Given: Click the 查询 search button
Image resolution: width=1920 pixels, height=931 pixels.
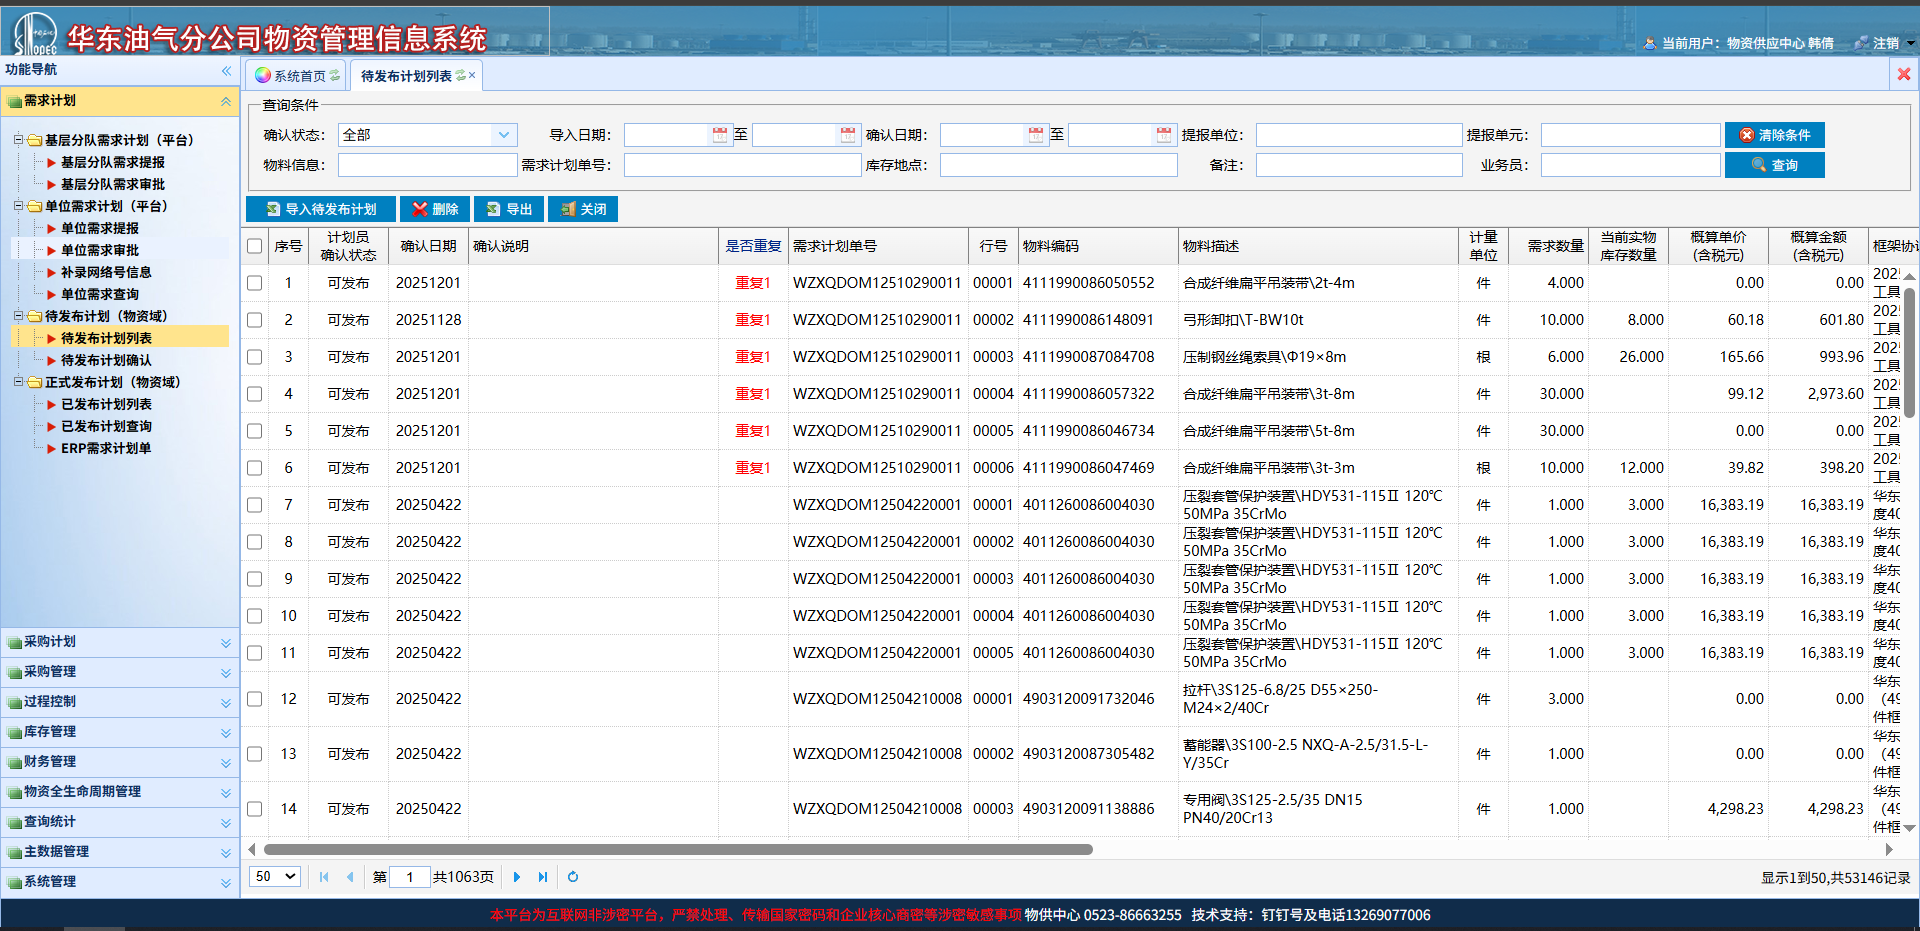Looking at the screenshot, I should [1775, 165].
